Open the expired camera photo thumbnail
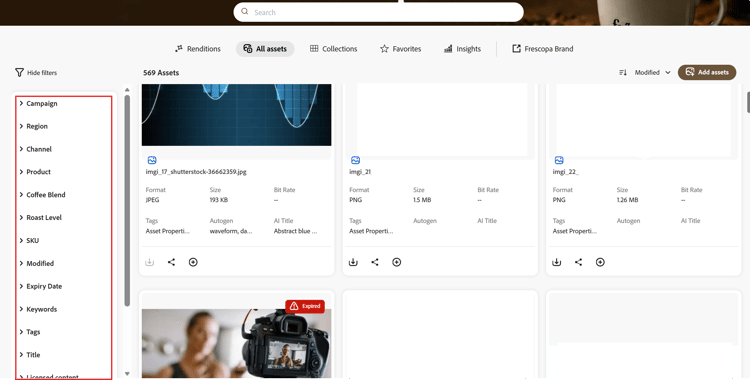The image size is (750, 380). (236, 343)
